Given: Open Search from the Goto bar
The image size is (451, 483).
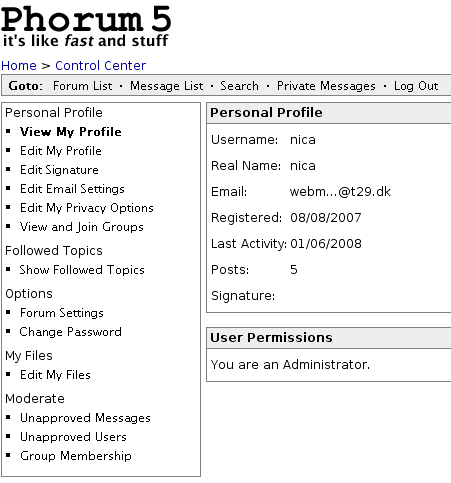Looking at the screenshot, I should pos(239,86).
